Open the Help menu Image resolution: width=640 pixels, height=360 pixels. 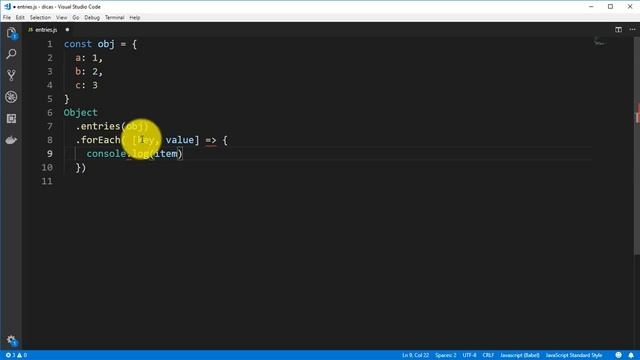(135, 18)
